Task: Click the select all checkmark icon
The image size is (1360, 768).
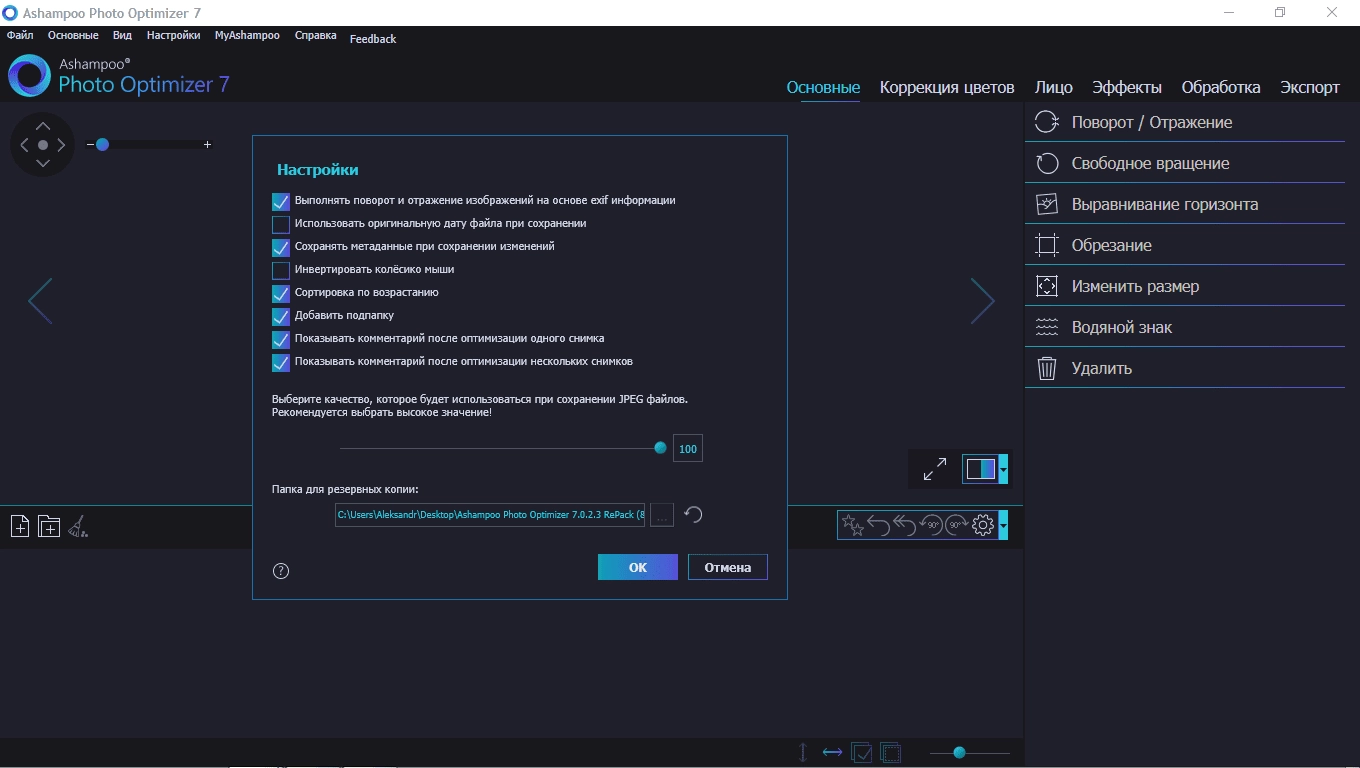Action: point(861,752)
